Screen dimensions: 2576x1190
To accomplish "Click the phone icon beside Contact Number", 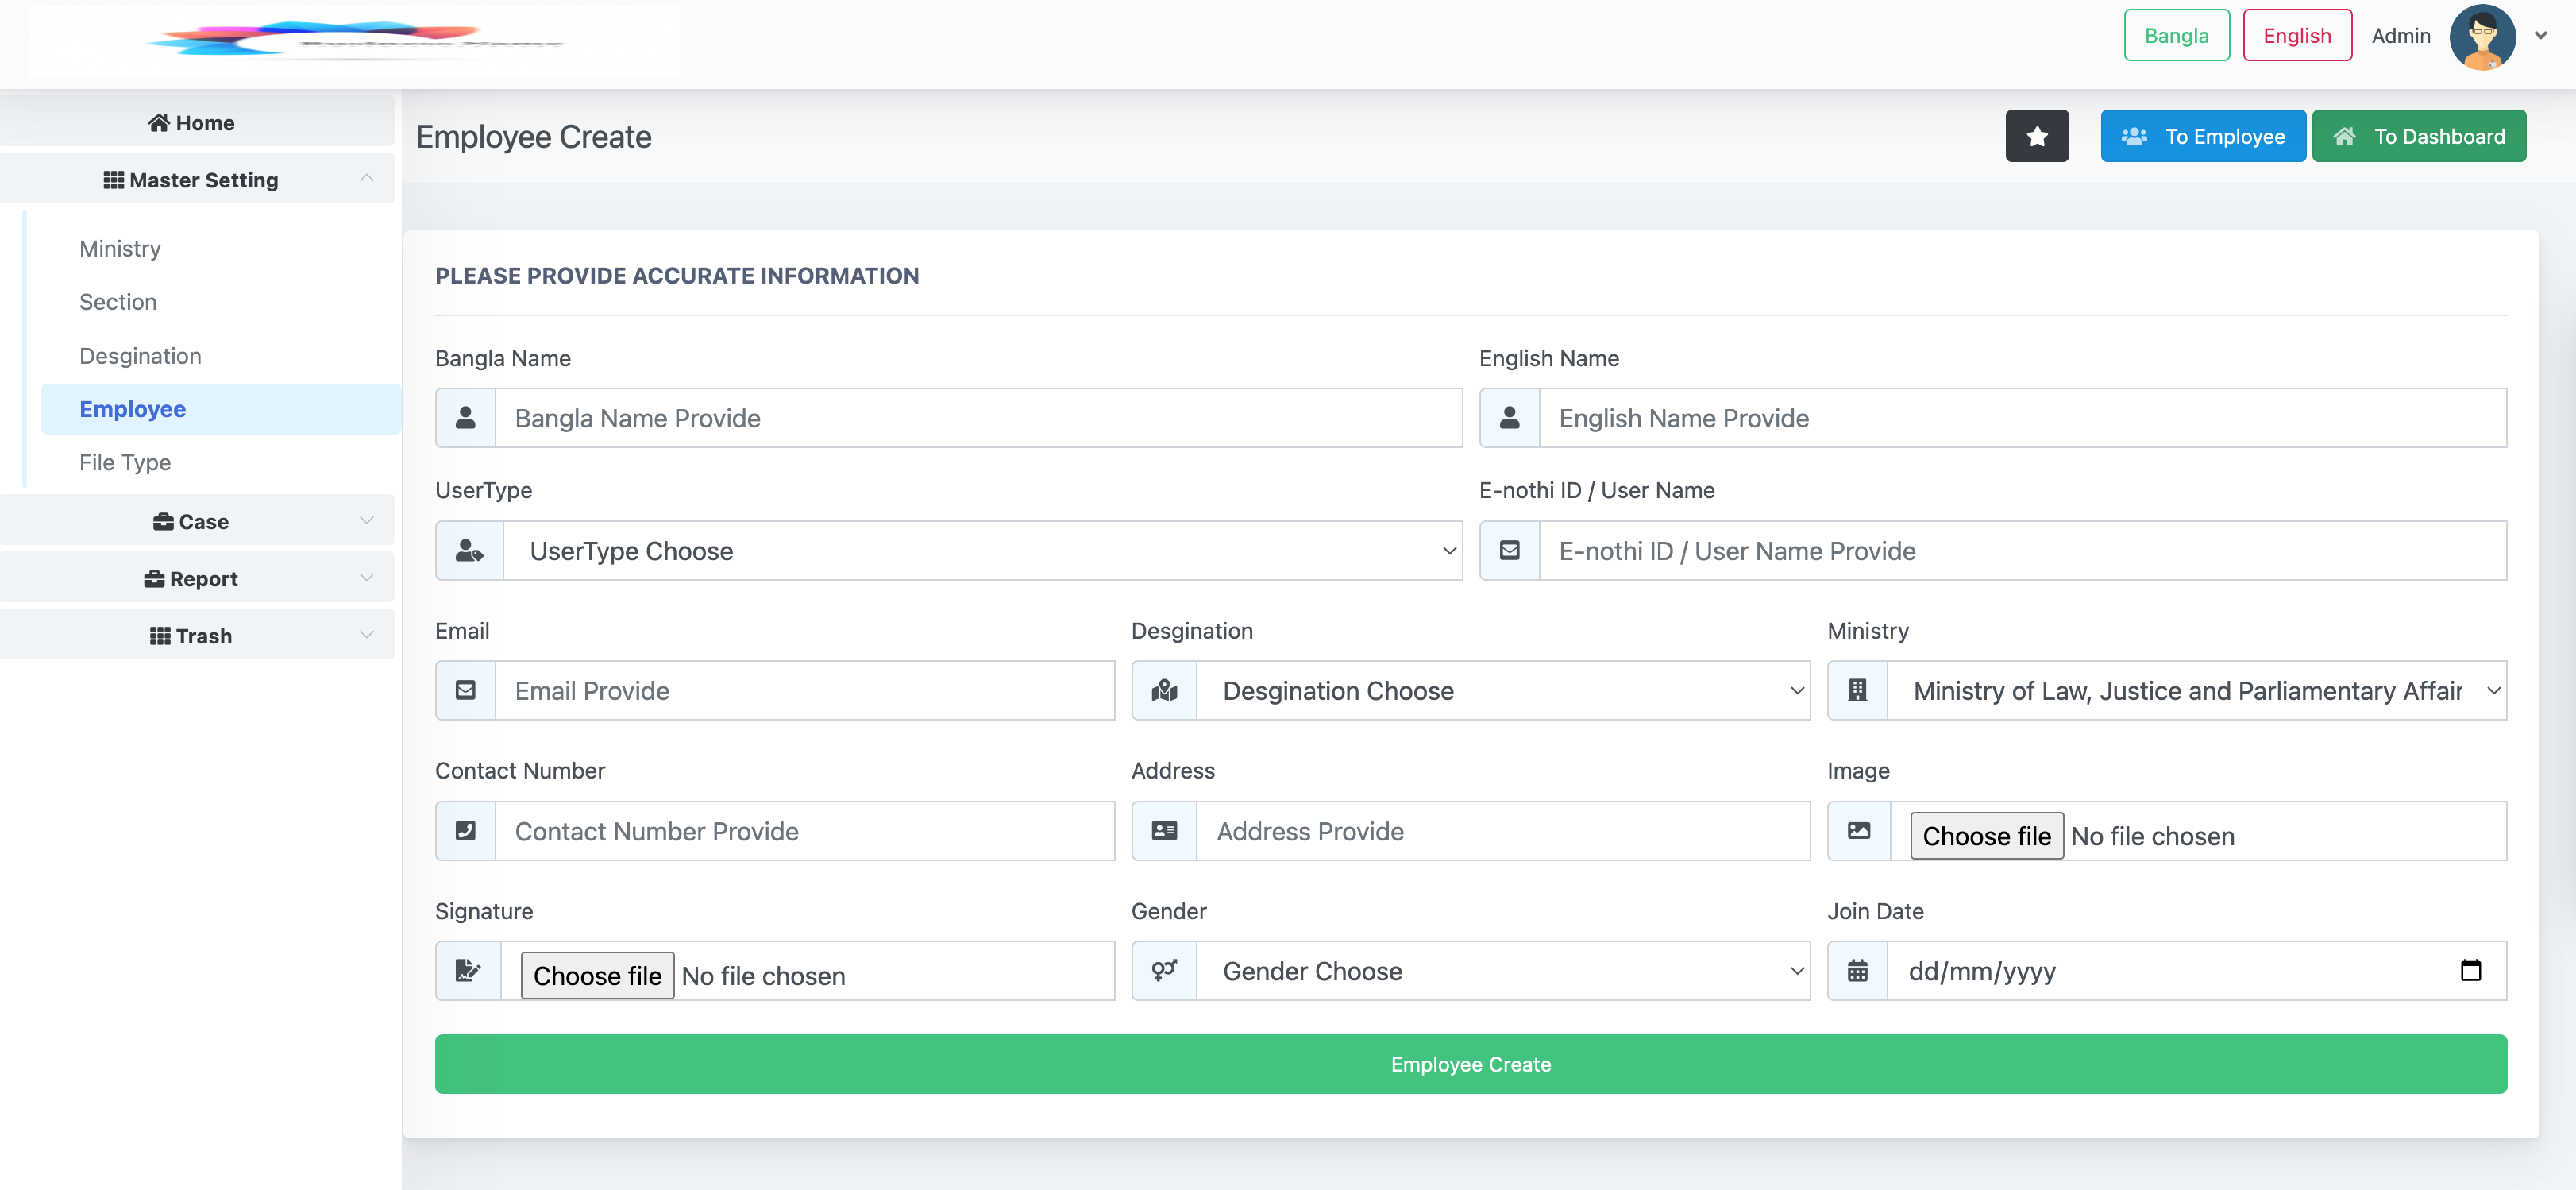I will (x=466, y=830).
